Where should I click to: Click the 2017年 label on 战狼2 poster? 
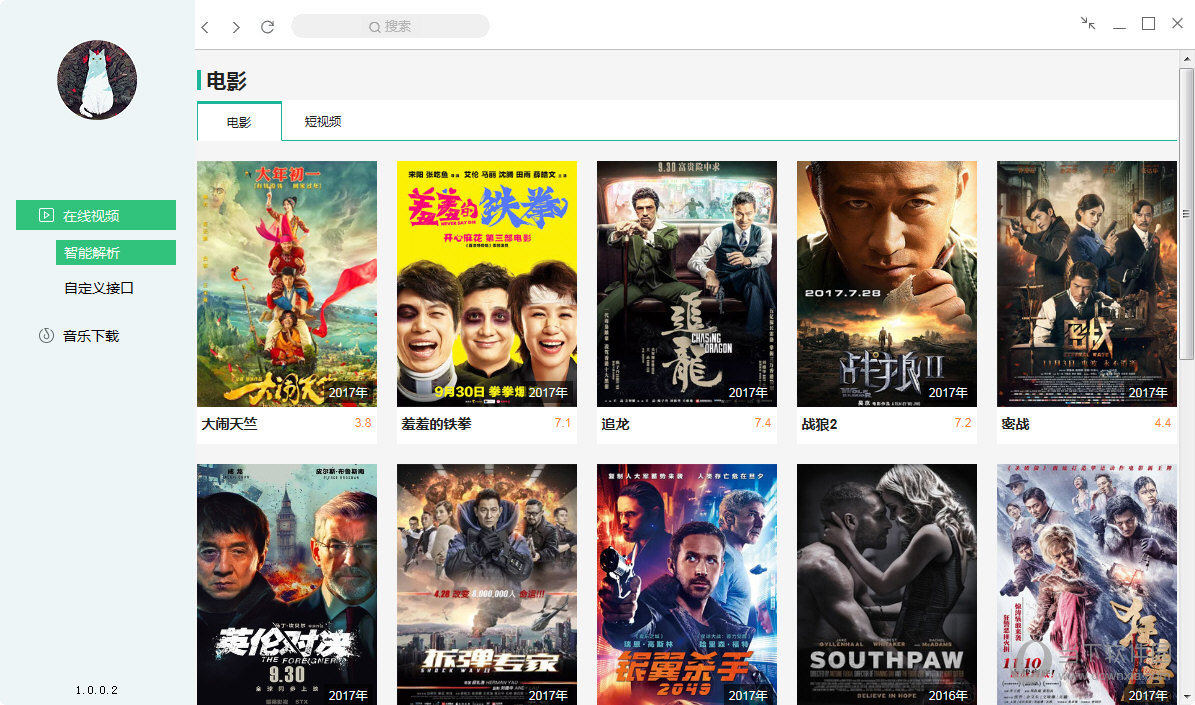tap(948, 393)
